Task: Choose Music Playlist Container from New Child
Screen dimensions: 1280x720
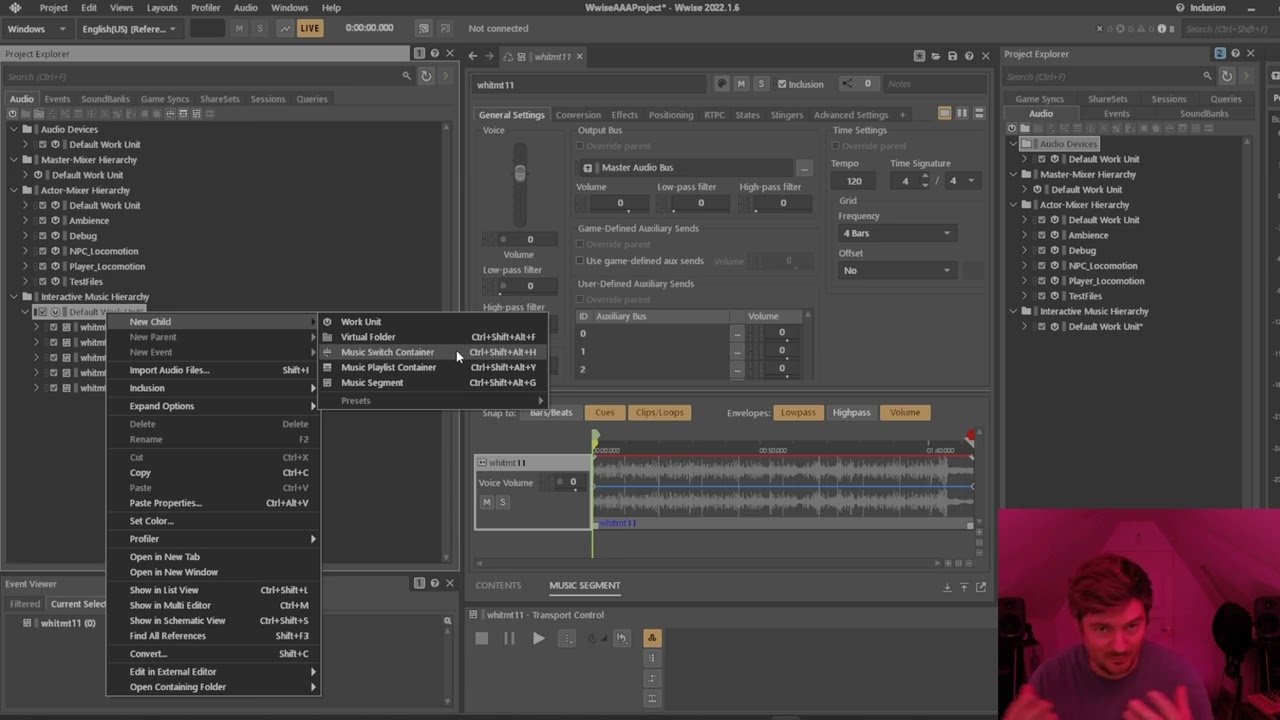Action: point(431,367)
